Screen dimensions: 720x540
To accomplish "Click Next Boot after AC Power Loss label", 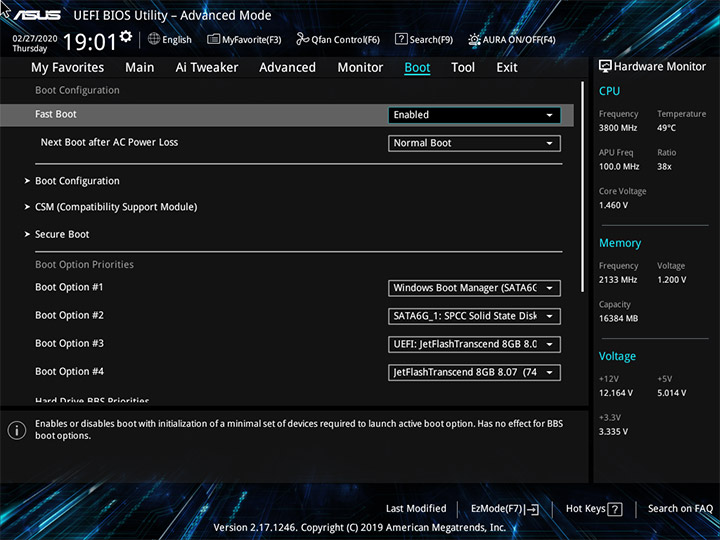I will coord(109,142).
